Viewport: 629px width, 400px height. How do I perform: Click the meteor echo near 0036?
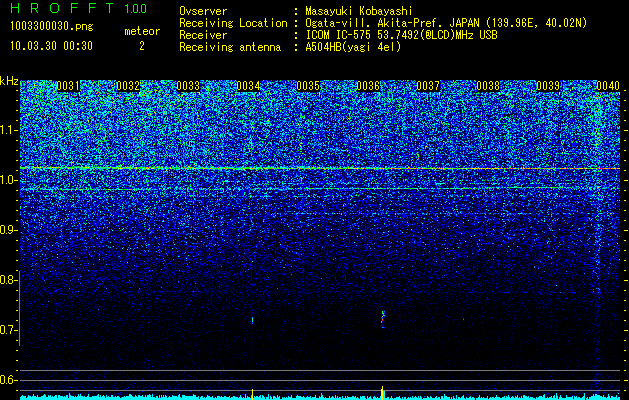click(383, 319)
